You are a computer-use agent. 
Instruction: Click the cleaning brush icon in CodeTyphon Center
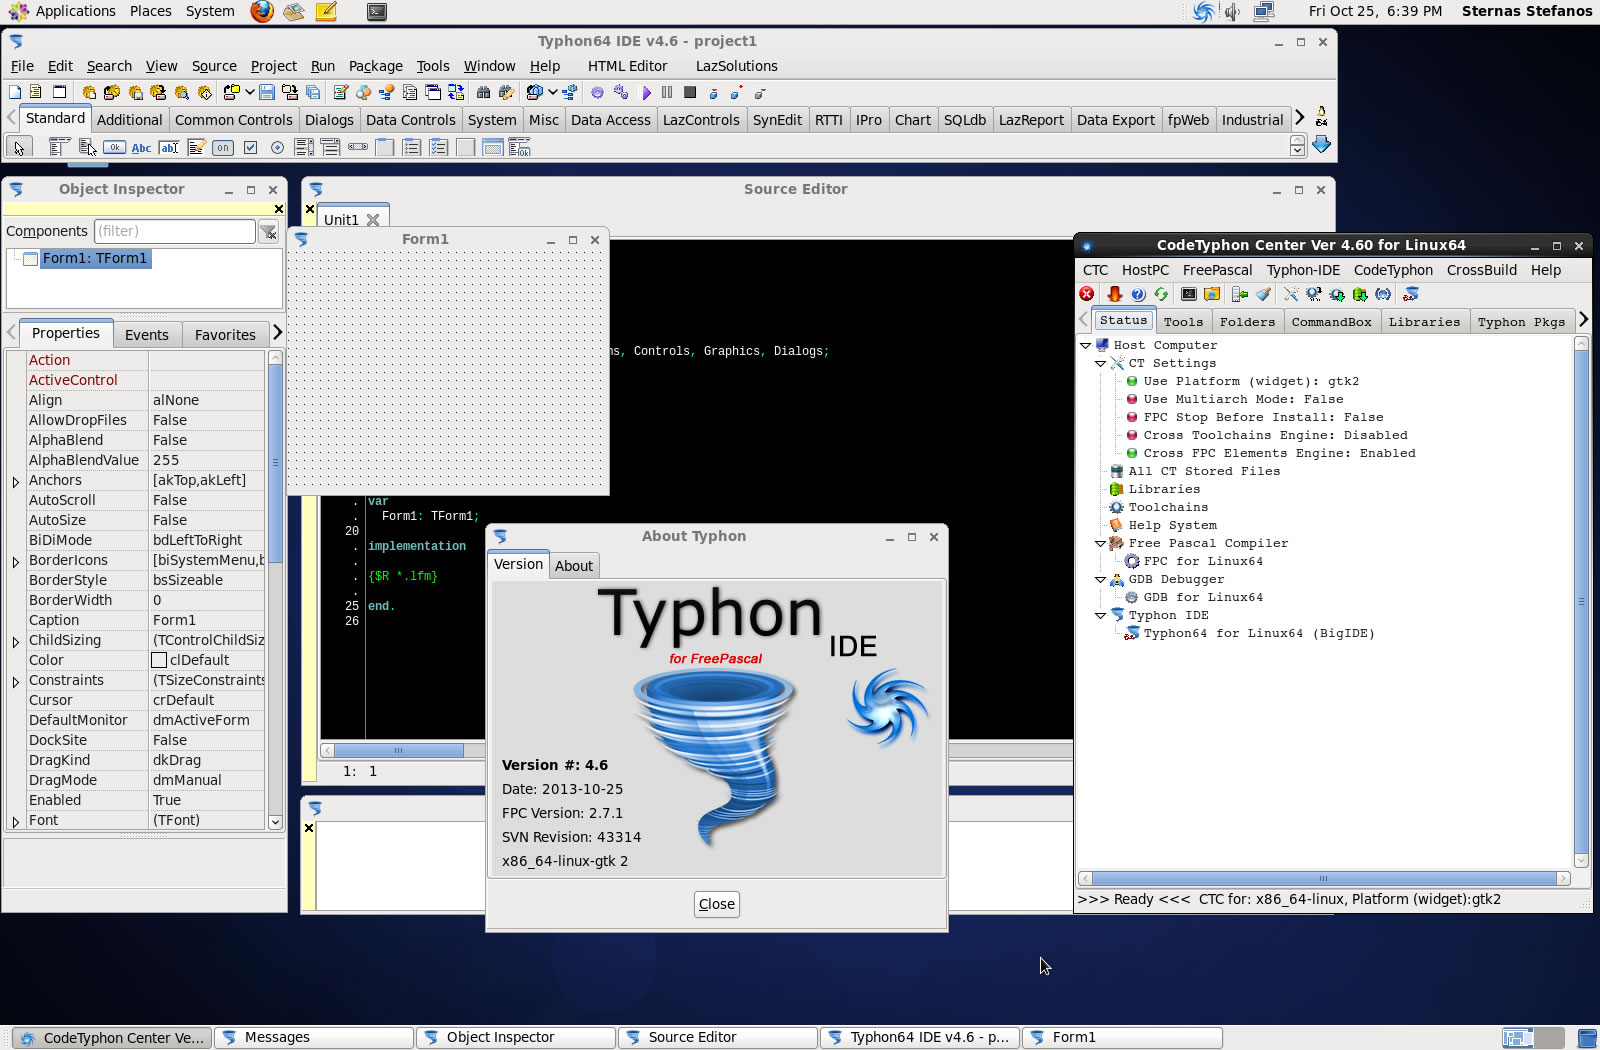point(1264,294)
